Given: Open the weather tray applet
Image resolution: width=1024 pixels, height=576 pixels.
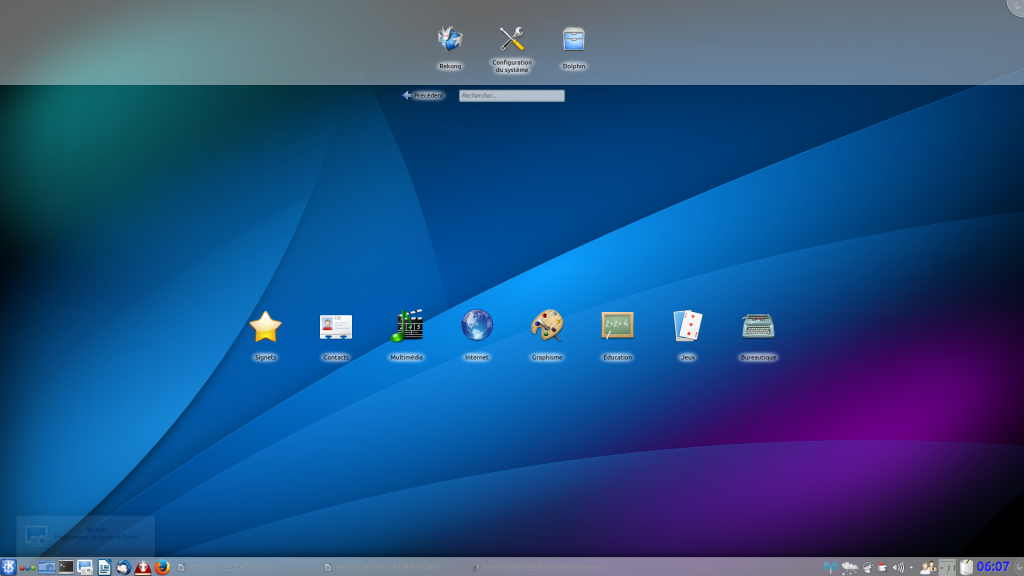Looking at the screenshot, I should (850, 567).
